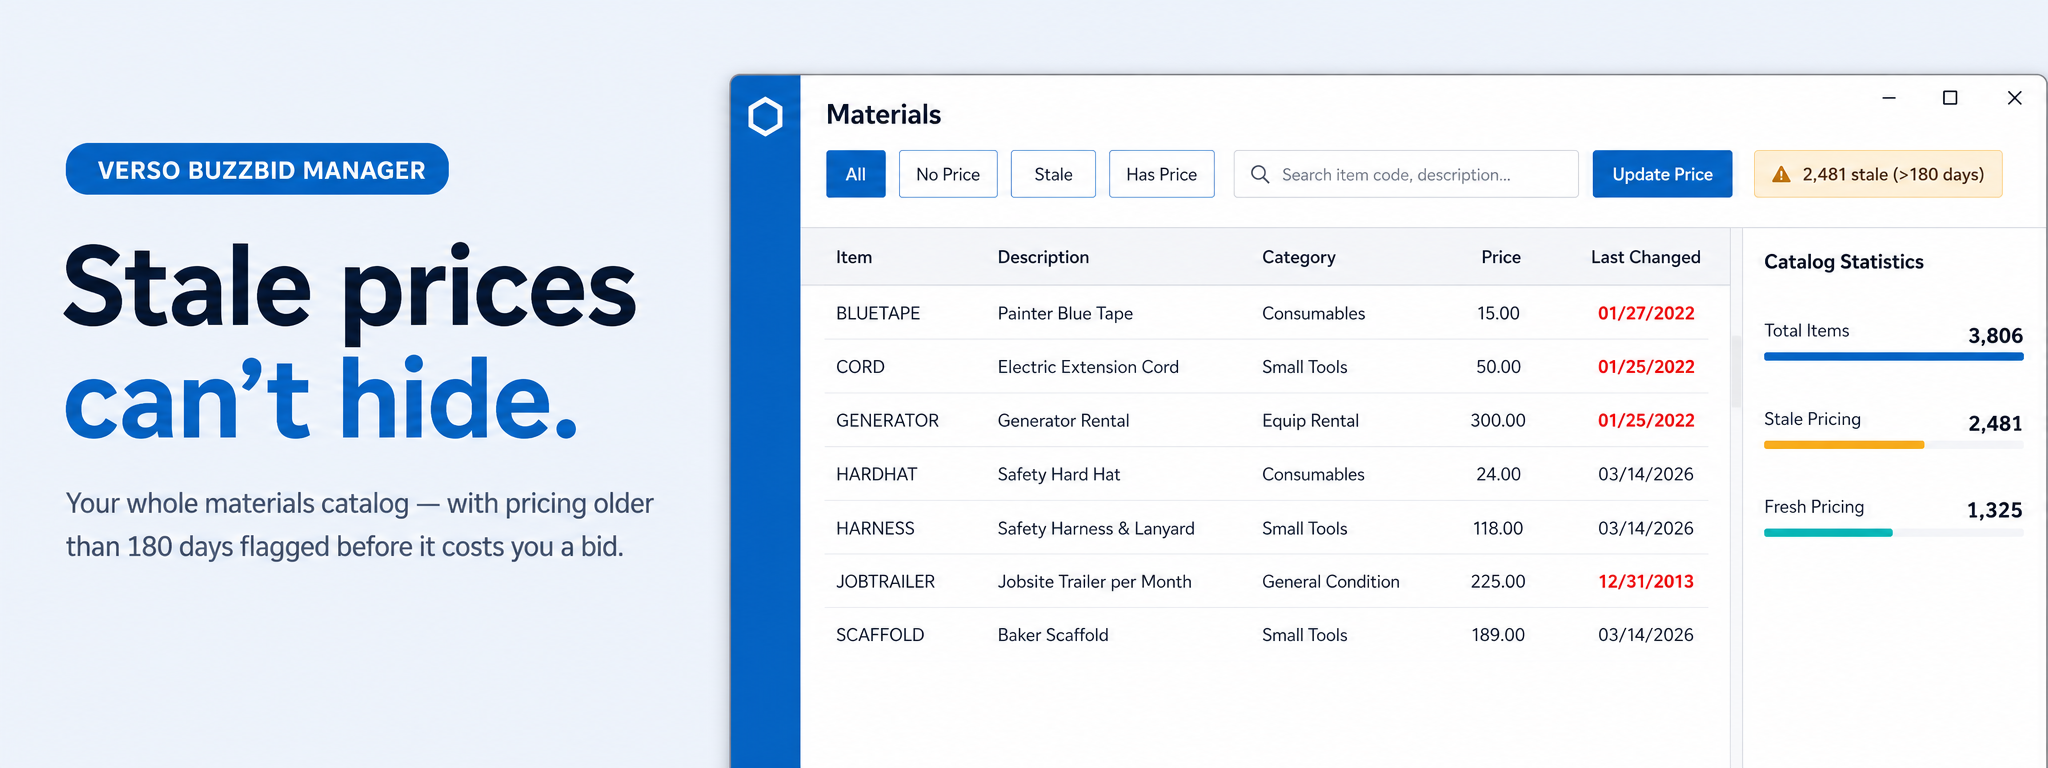Click Generator Rental description

click(1063, 421)
